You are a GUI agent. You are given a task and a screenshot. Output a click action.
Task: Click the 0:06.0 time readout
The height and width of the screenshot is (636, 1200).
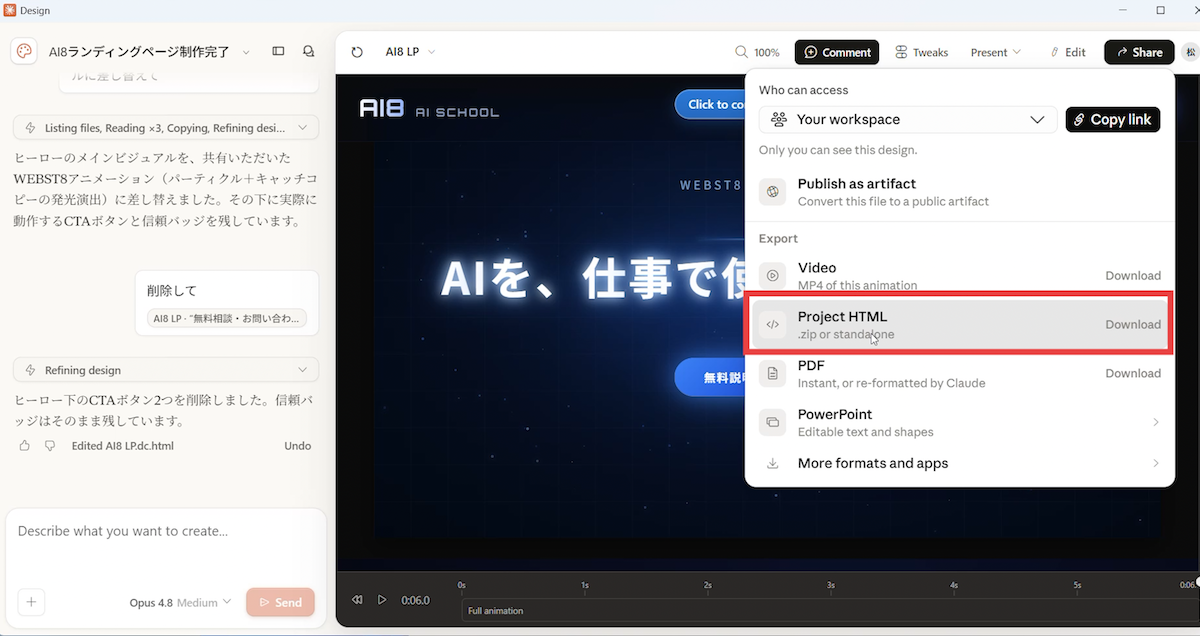pyautogui.click(x=416, y=600)
